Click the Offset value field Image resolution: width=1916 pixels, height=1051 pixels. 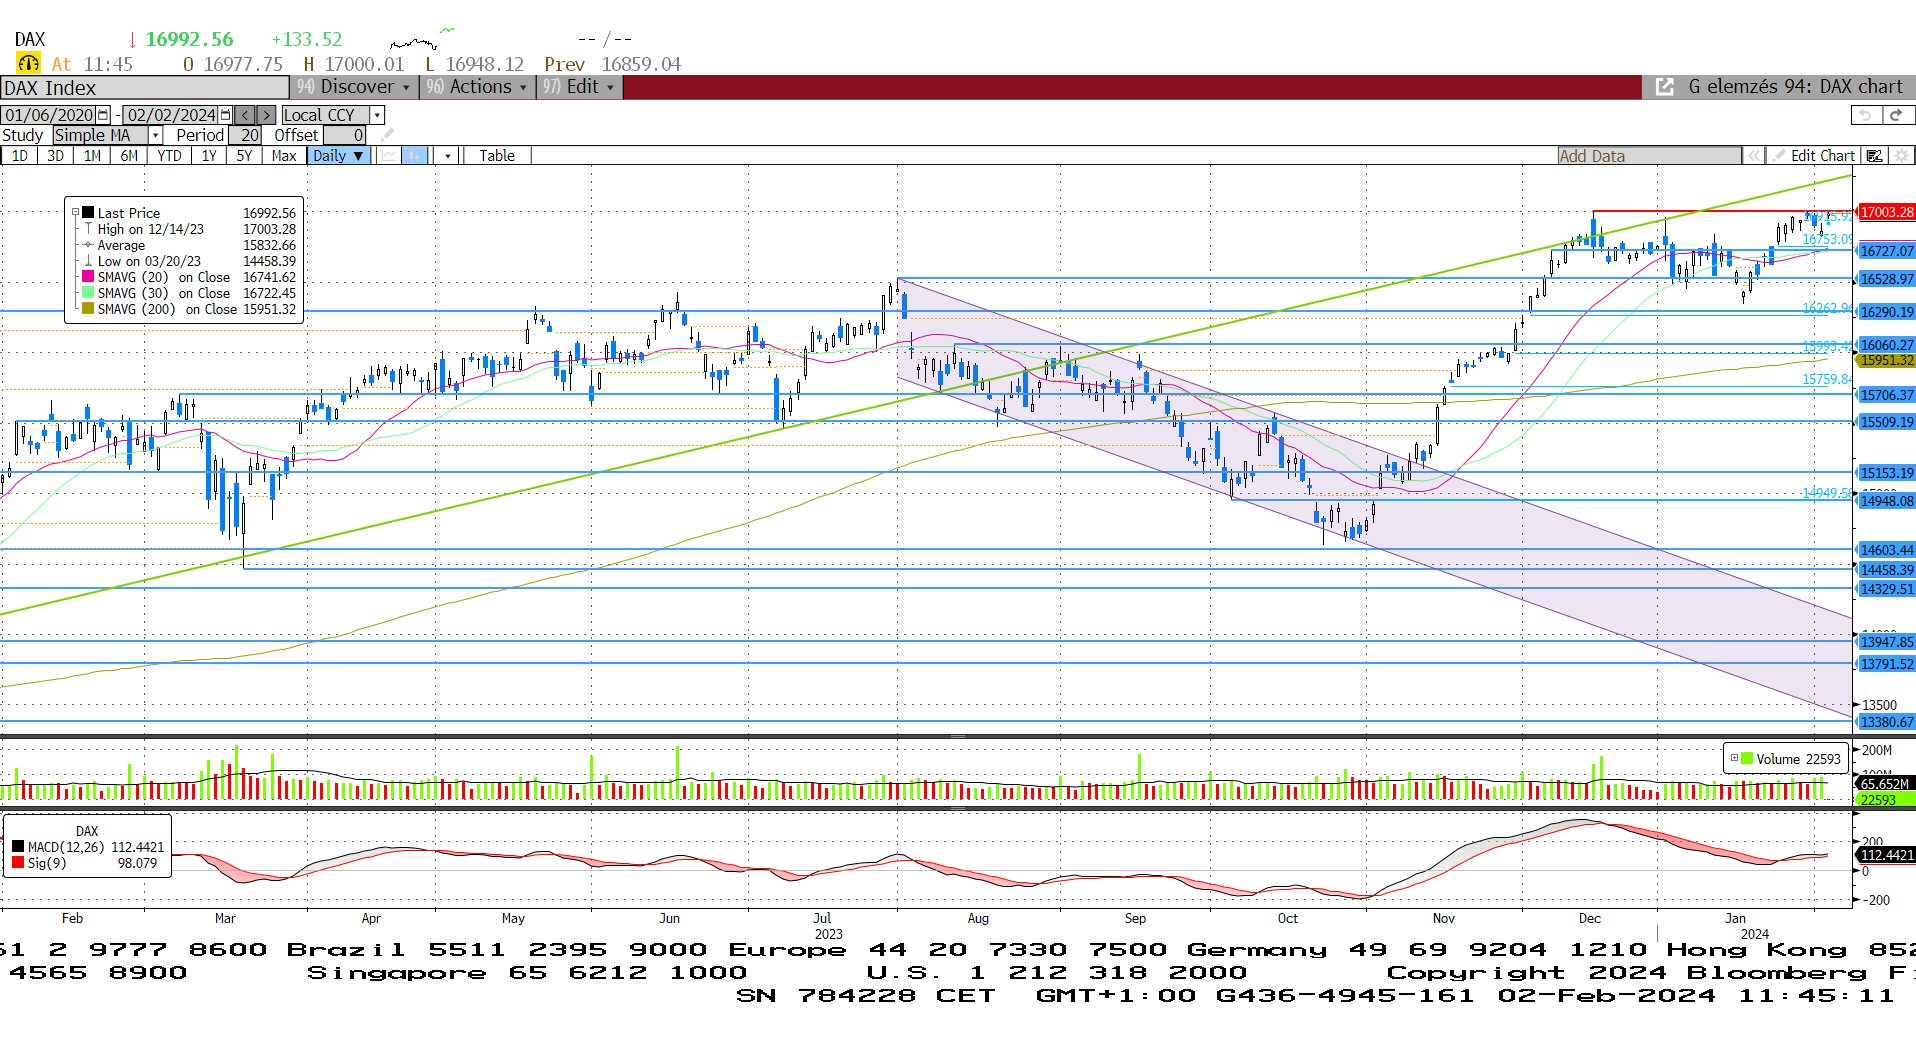344,135
